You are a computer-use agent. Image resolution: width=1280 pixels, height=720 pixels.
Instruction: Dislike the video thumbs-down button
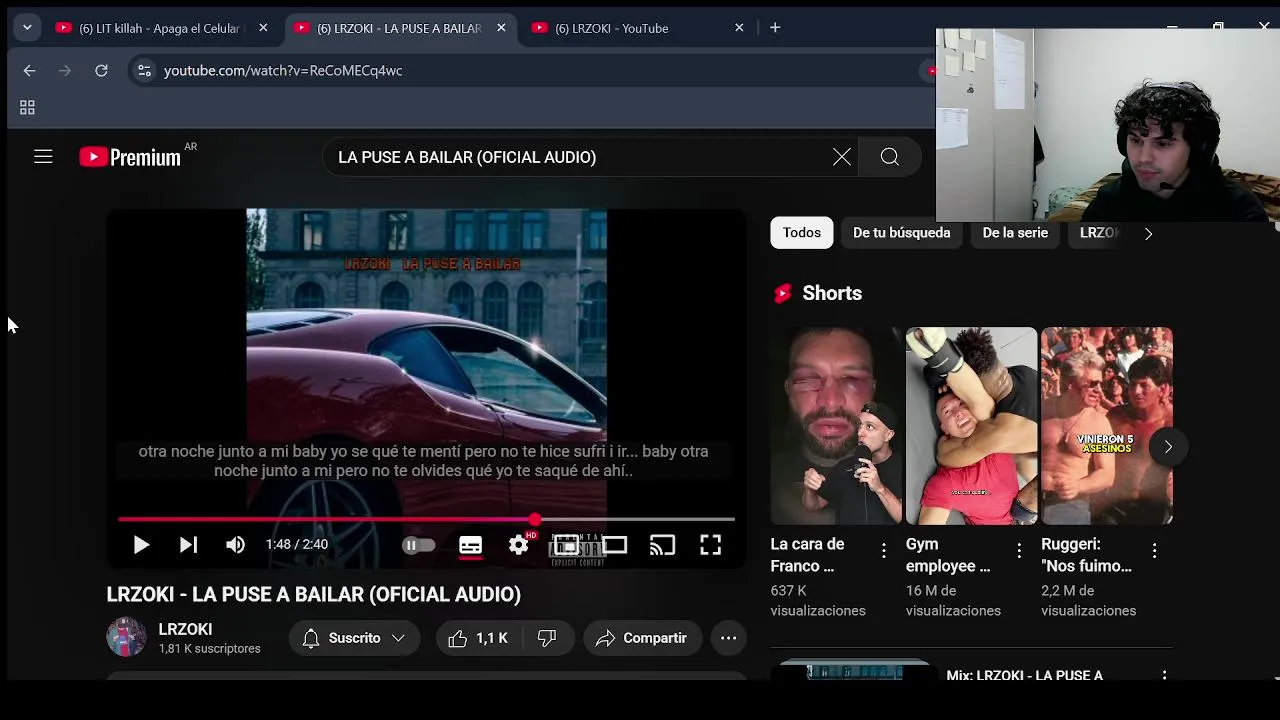547,638
